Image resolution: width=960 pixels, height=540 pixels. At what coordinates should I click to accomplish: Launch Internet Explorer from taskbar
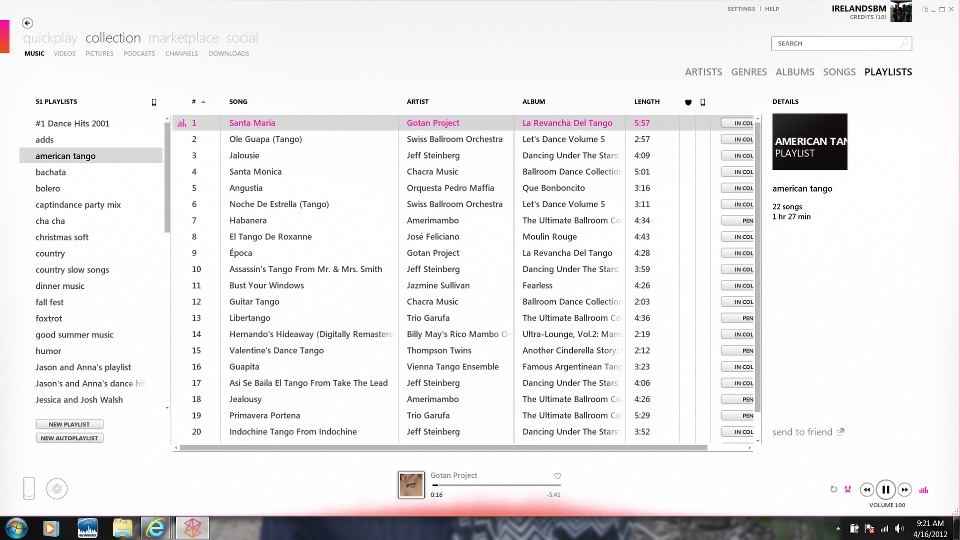pos(156,528)
